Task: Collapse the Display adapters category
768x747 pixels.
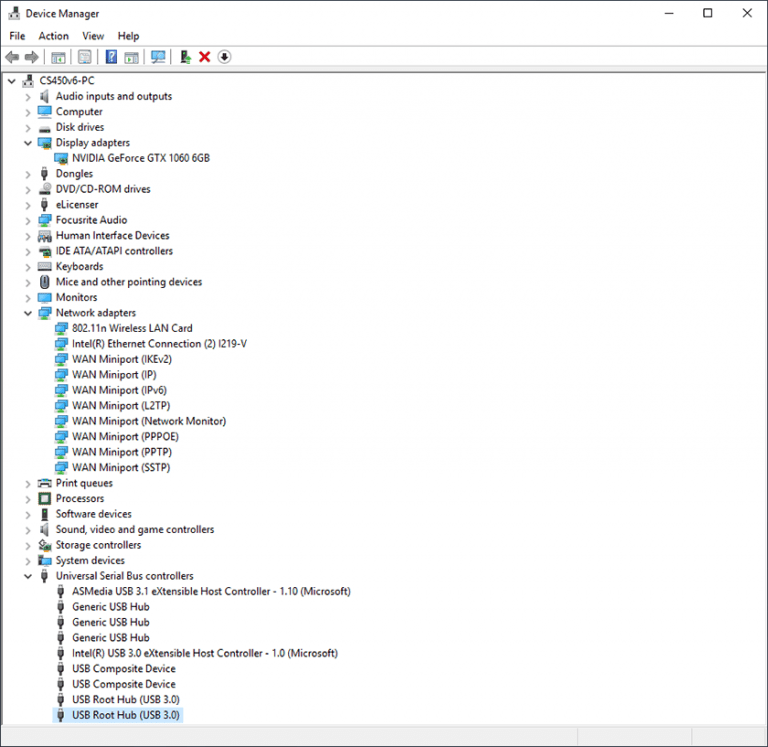Action: [28, 143]
